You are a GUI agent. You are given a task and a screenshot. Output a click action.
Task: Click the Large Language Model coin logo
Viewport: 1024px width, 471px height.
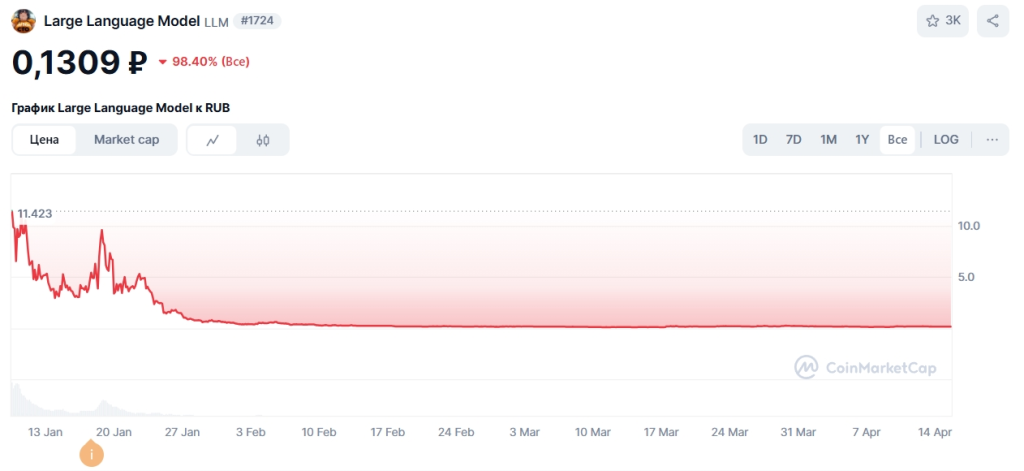point(24,22)
